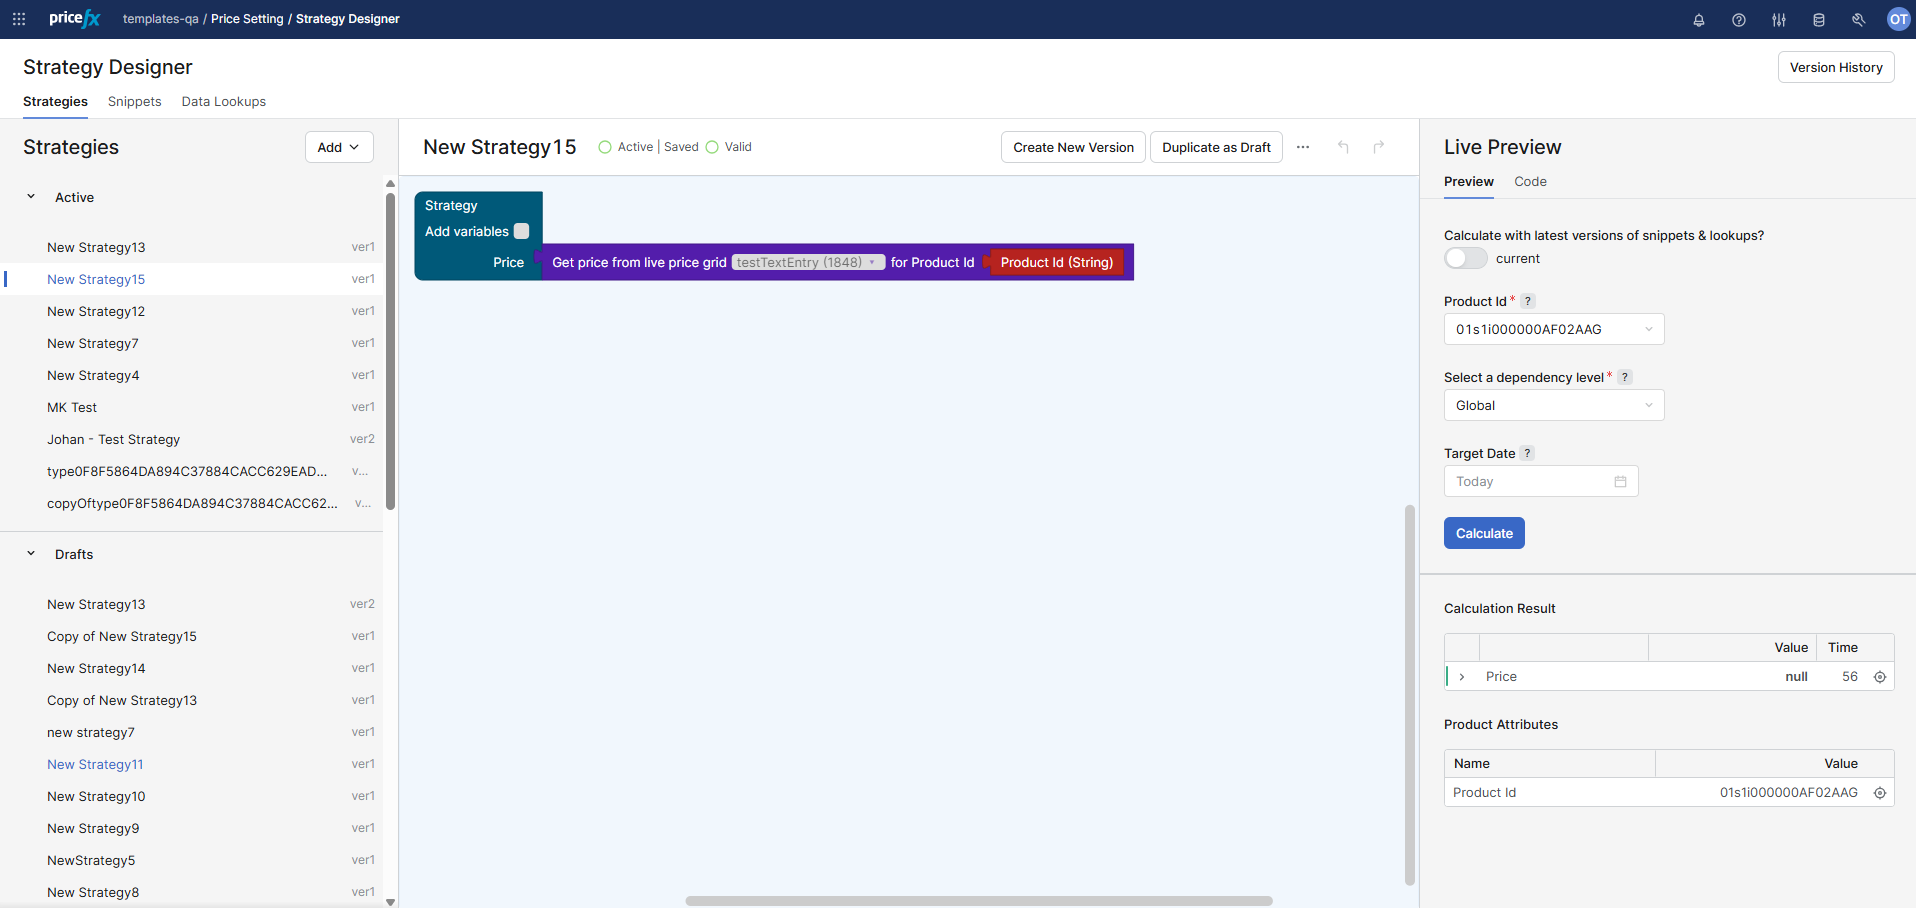1916x908 pixels.
Task: Open the notifications bell icon
Action: [x=1698, y=20]
